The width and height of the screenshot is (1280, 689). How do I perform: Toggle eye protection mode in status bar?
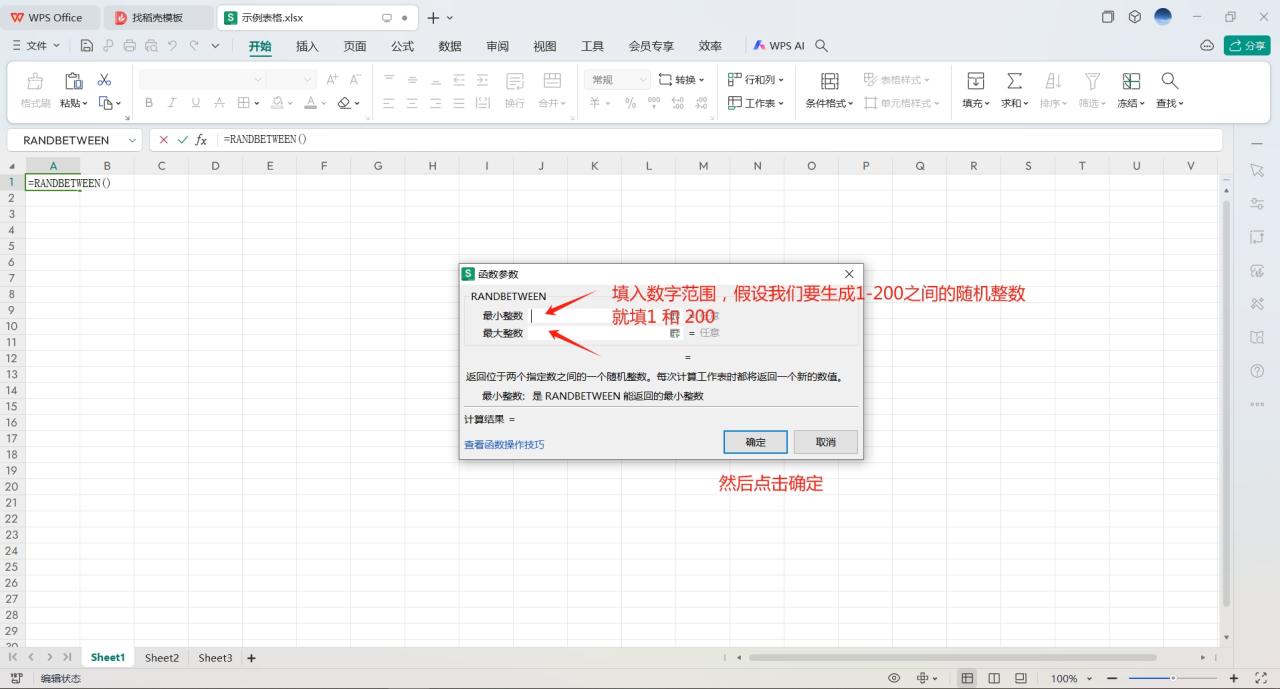point(894,678)
